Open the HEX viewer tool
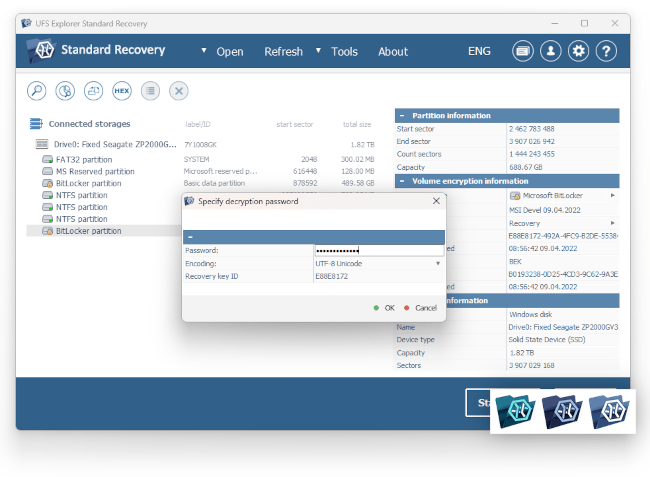 [x=122, y=90]
